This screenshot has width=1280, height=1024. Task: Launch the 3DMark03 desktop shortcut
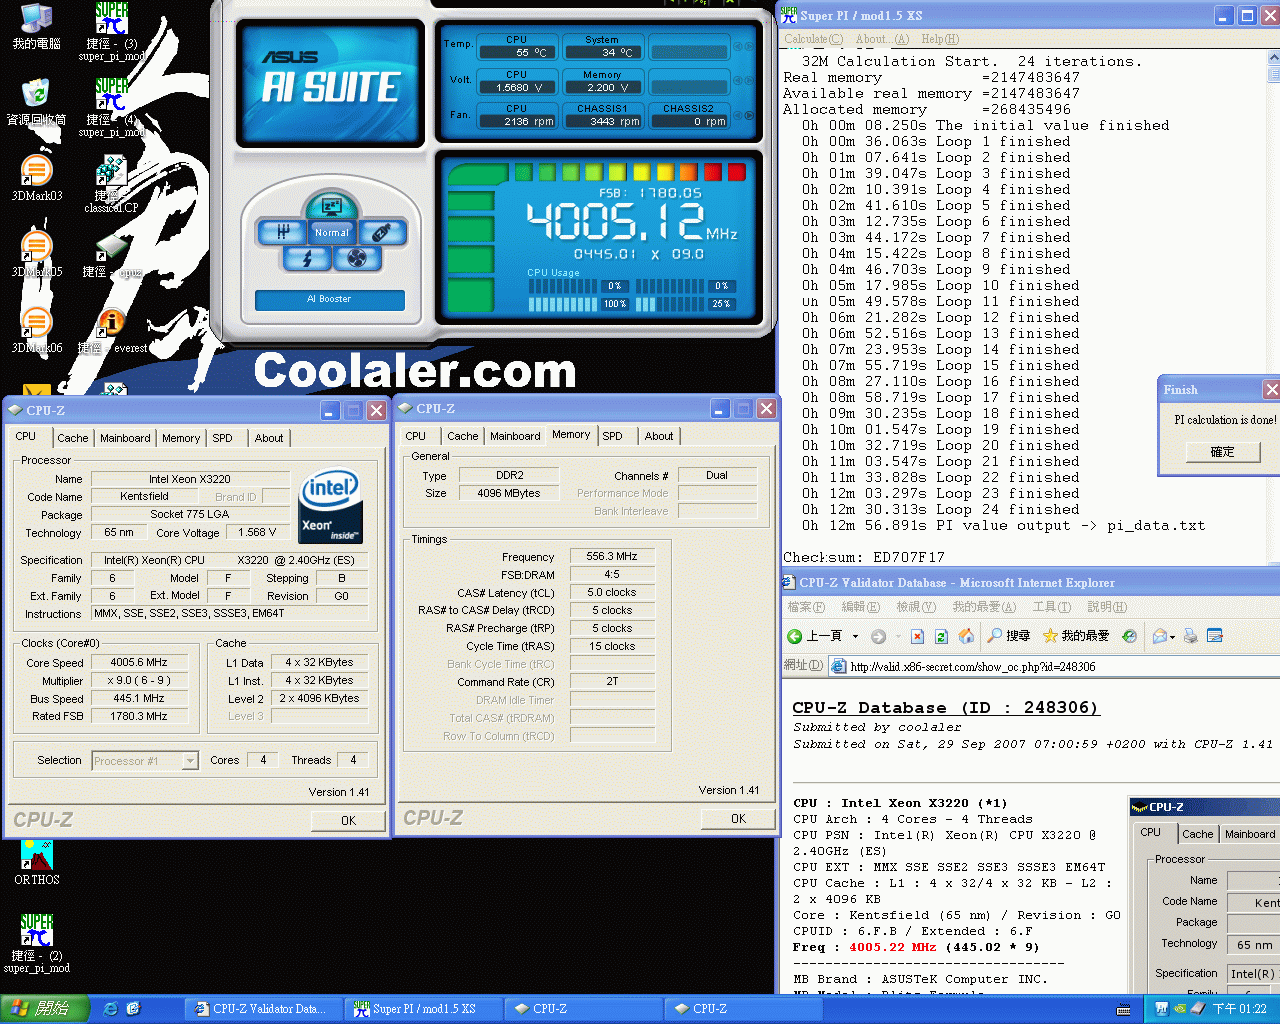point(37,178)
